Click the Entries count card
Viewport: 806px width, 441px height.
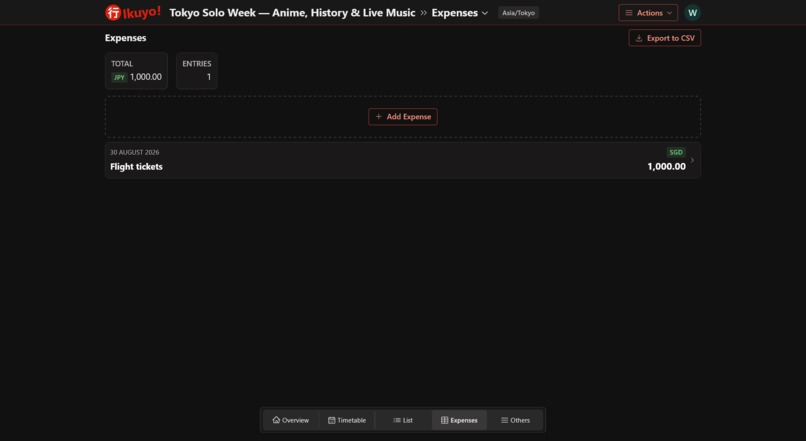(197, 70)
